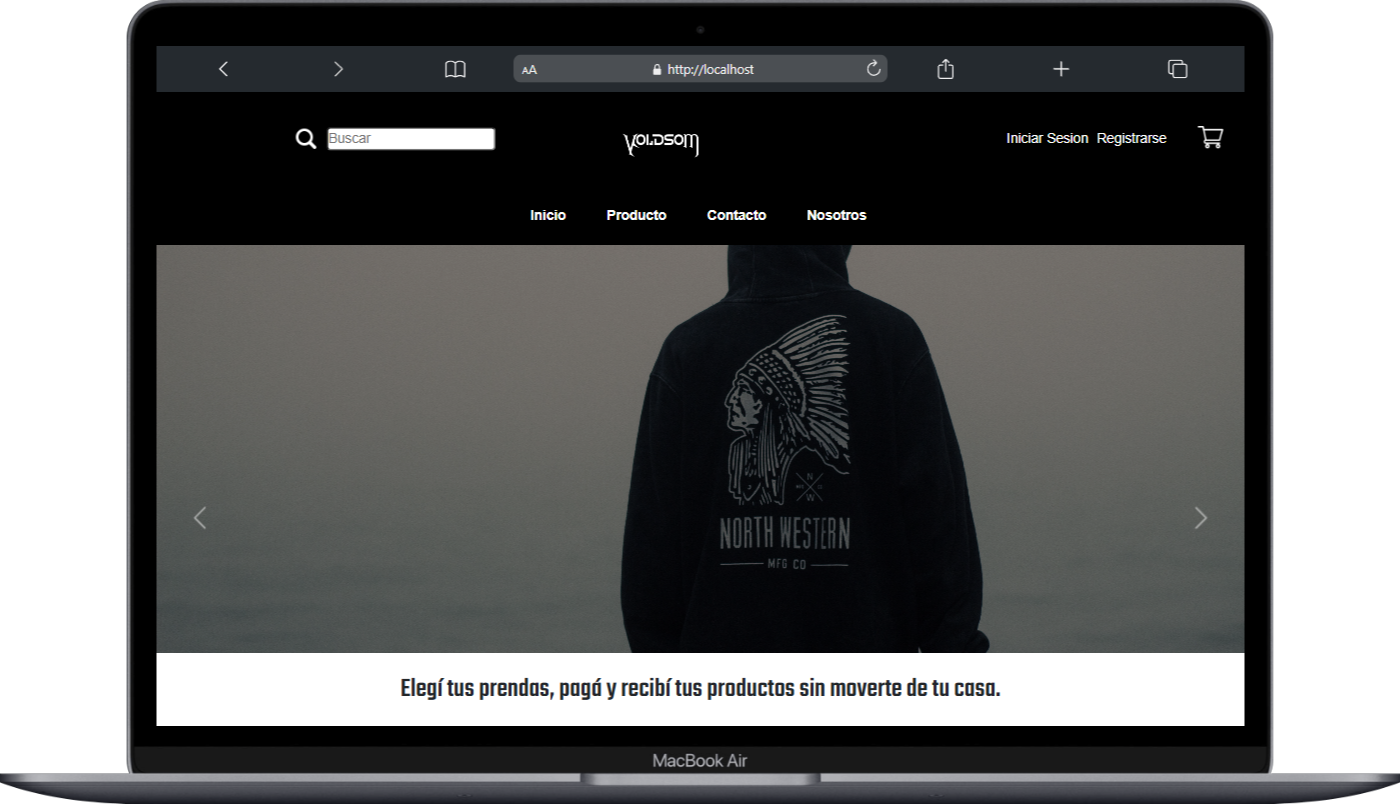Open a new tab with the plus icon
Image resolution: width=1400 pixels, height=804 pixels.
1061,69
